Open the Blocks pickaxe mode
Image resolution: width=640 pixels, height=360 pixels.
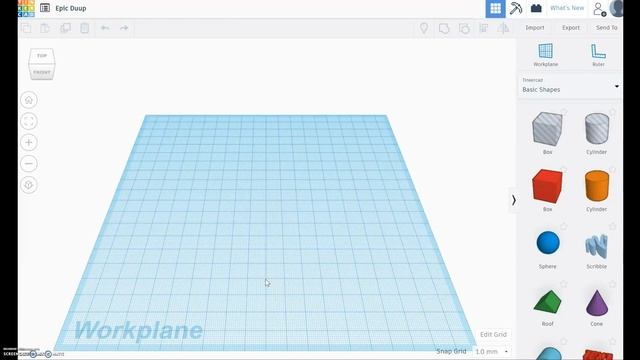coord(516,8)
